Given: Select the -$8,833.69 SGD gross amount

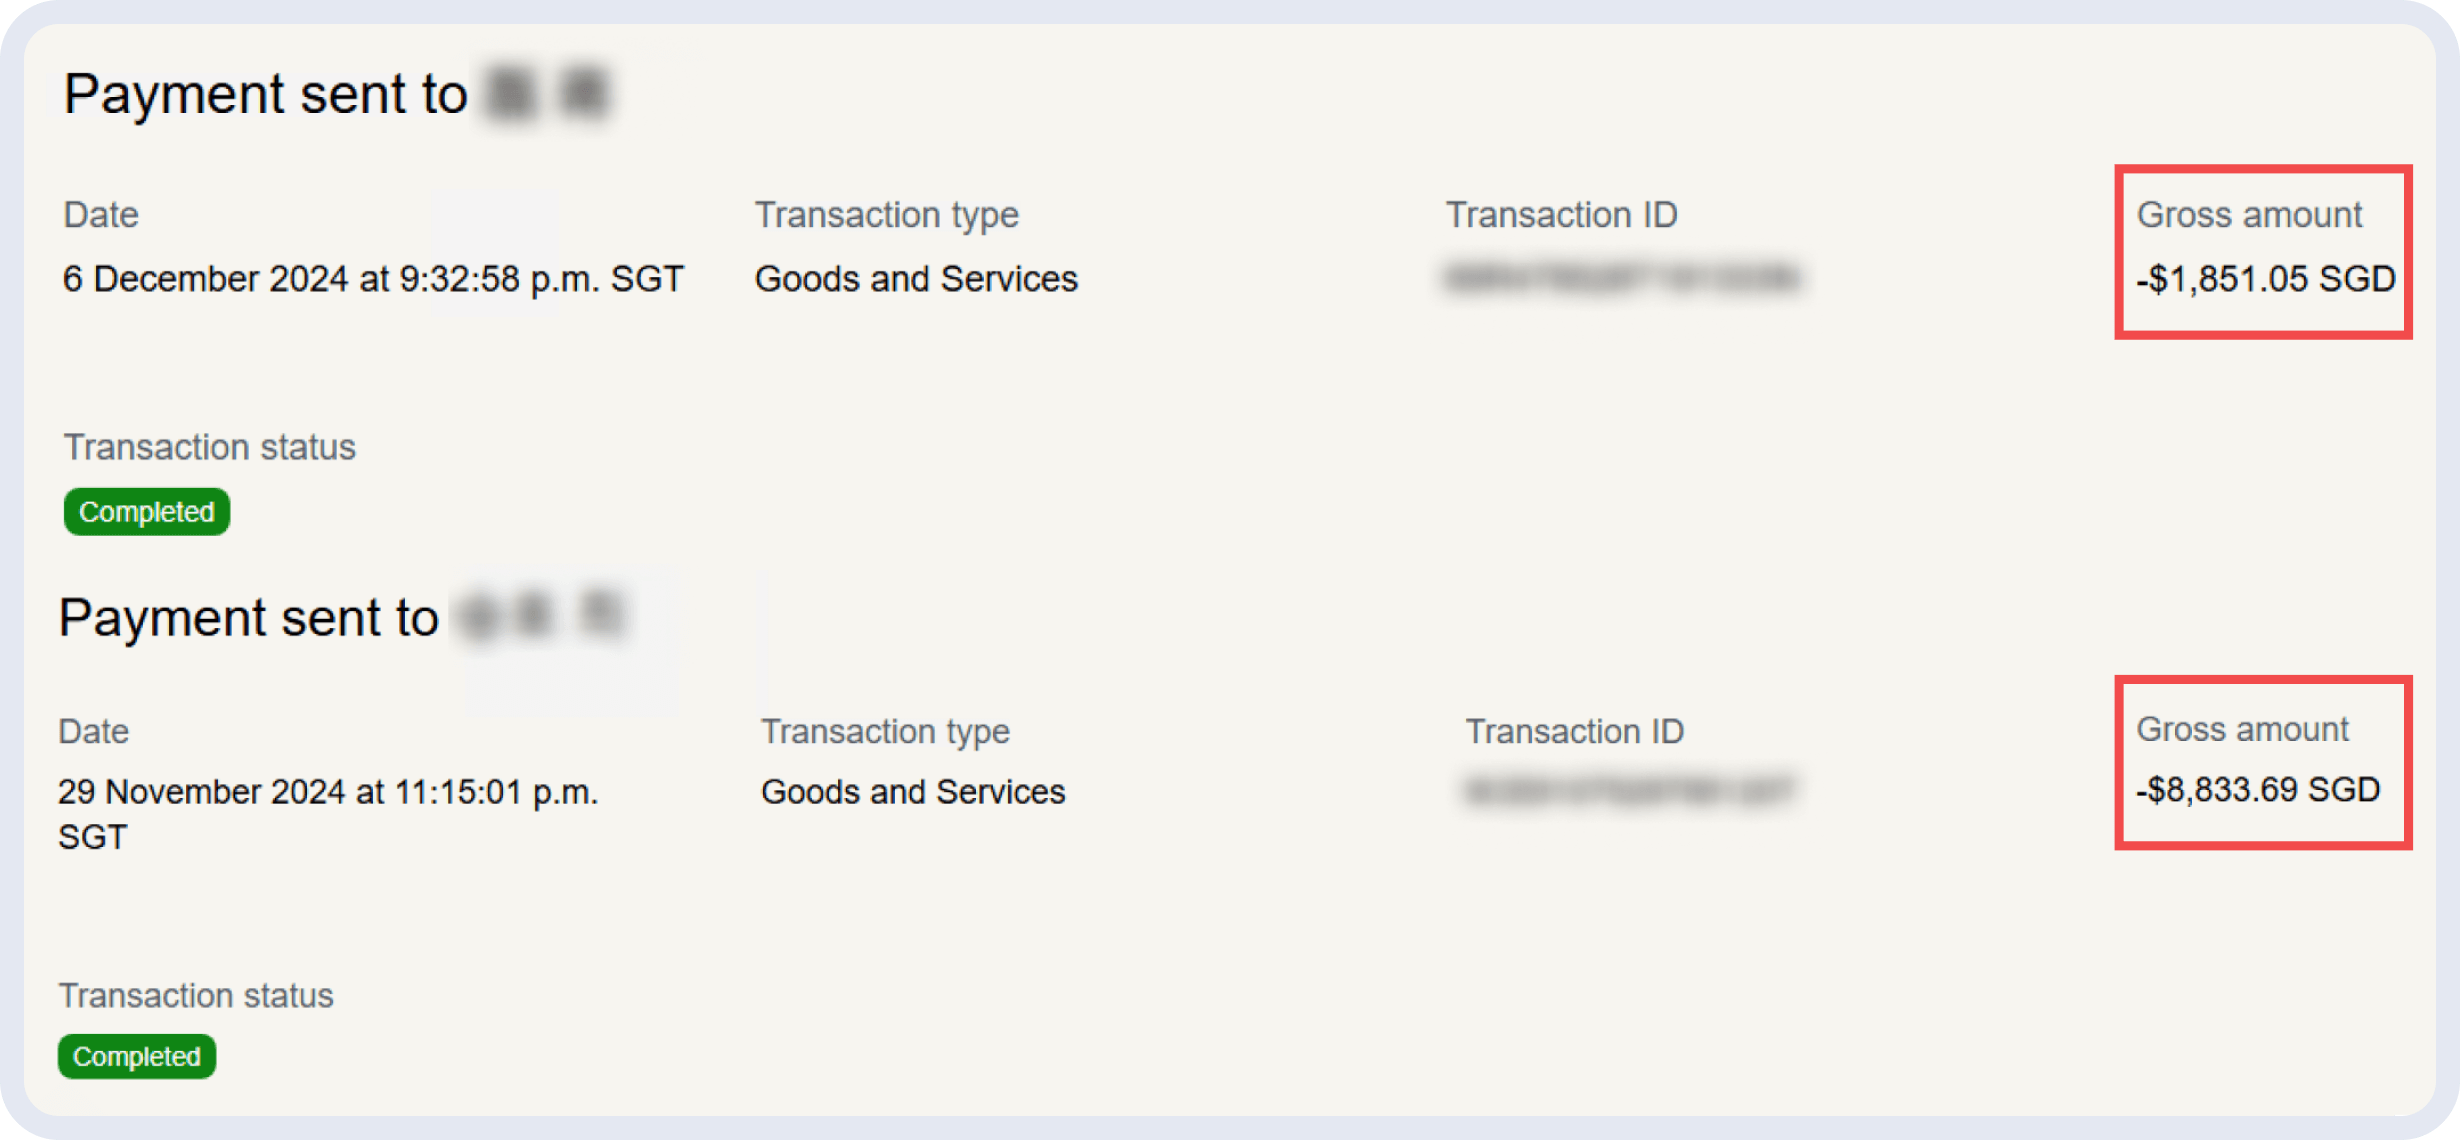Looking at the screenshot, I should (x=2258, y=790).
